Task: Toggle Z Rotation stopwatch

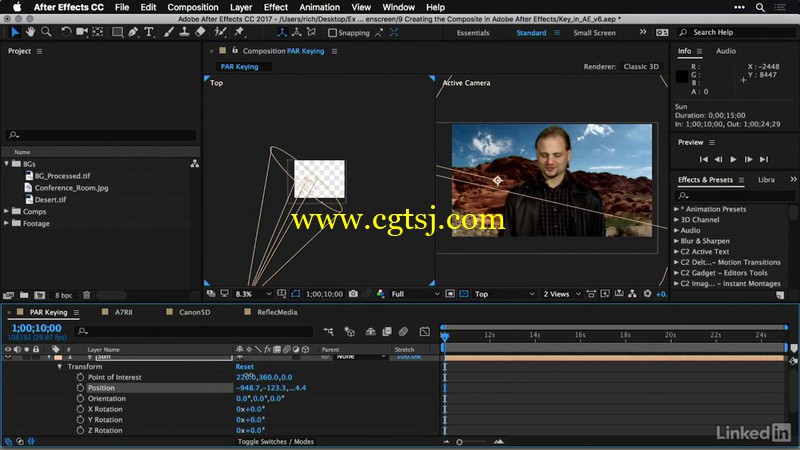Action: point(80,430)
